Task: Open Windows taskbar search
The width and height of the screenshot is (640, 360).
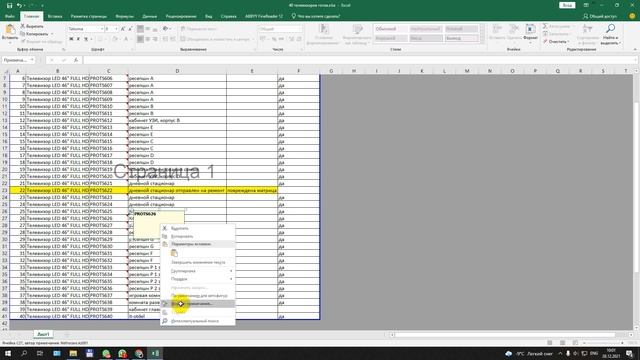Action: pos(24,353)
